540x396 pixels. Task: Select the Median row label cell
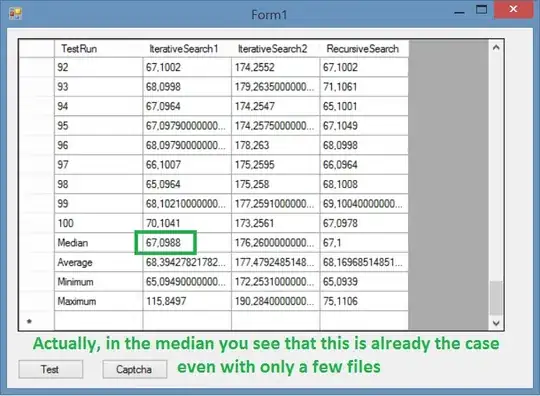pos(98,243)
